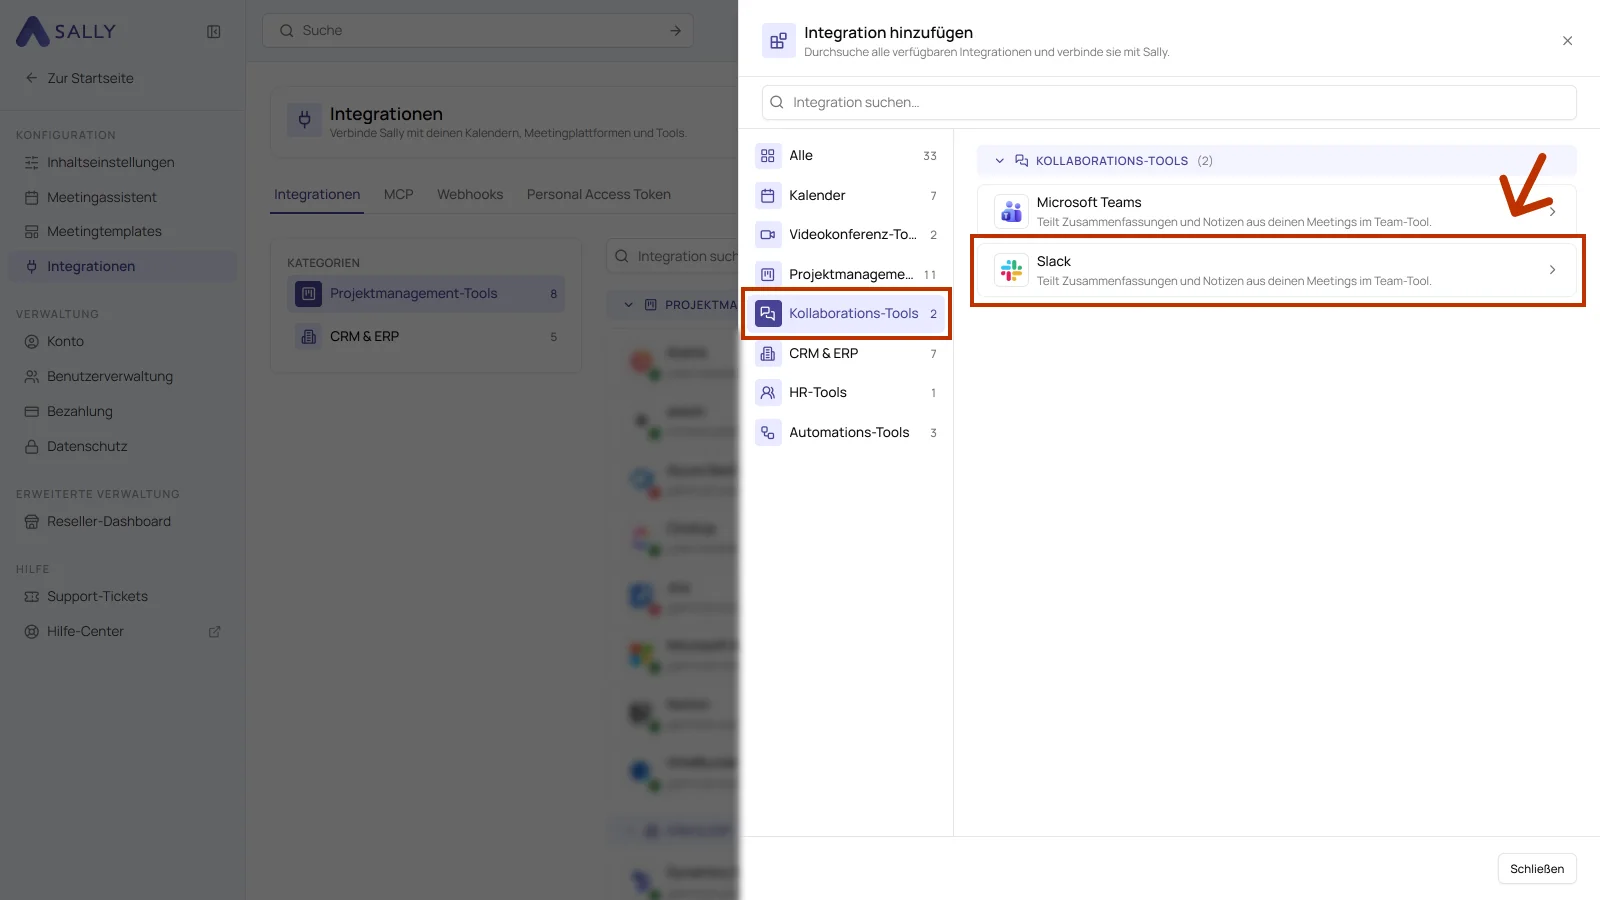Select the Projektmanageme... category in dialog
The image size is (1600, 900).
[846, 274]
